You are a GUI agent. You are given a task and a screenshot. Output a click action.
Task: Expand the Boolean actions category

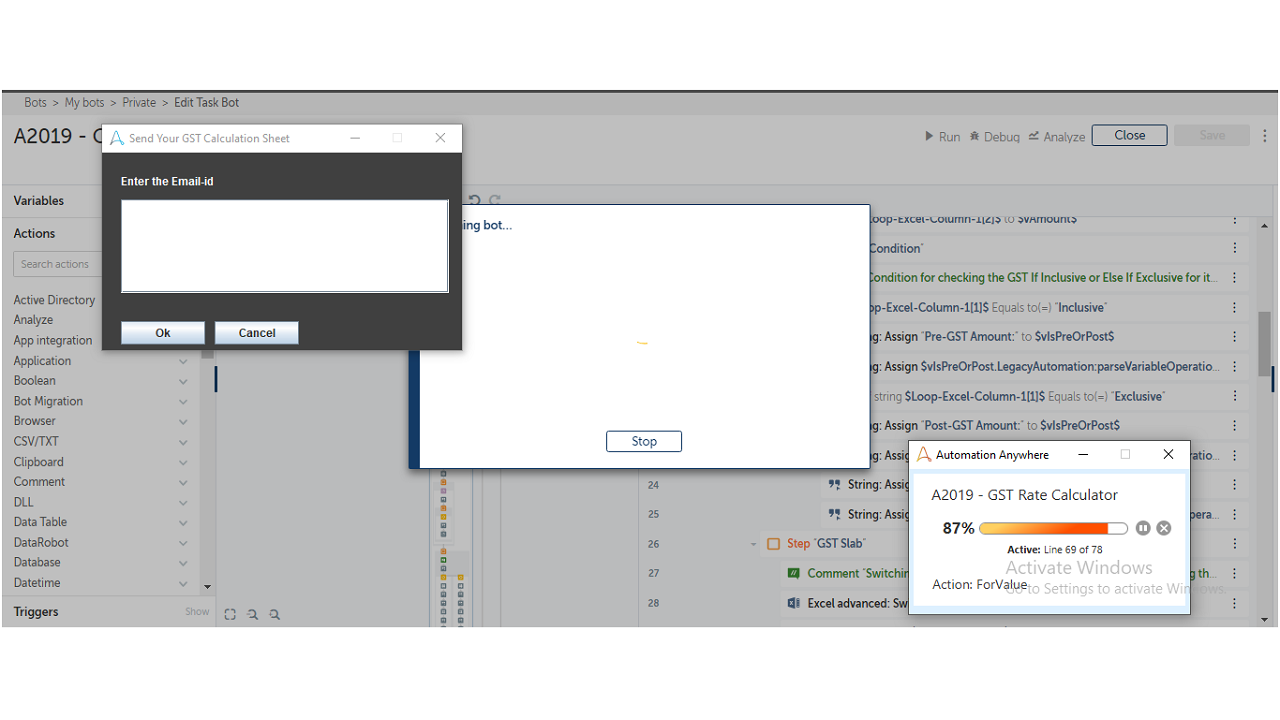click(x=183, y=381)
